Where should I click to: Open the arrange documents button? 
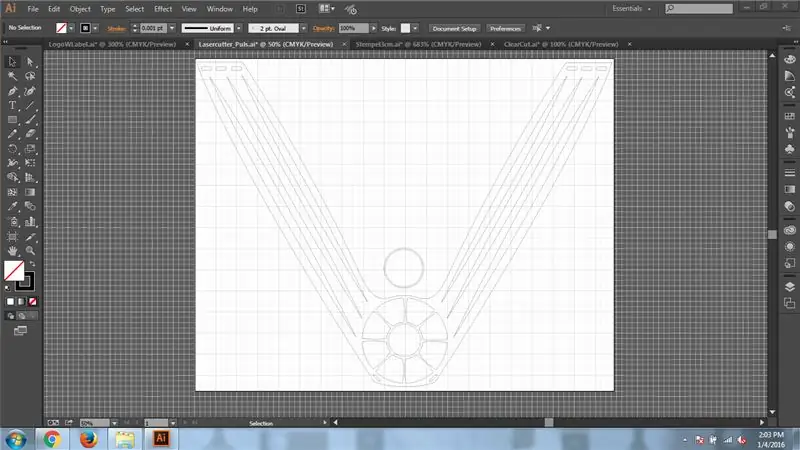pyautogui.click(x=327, y=9)
